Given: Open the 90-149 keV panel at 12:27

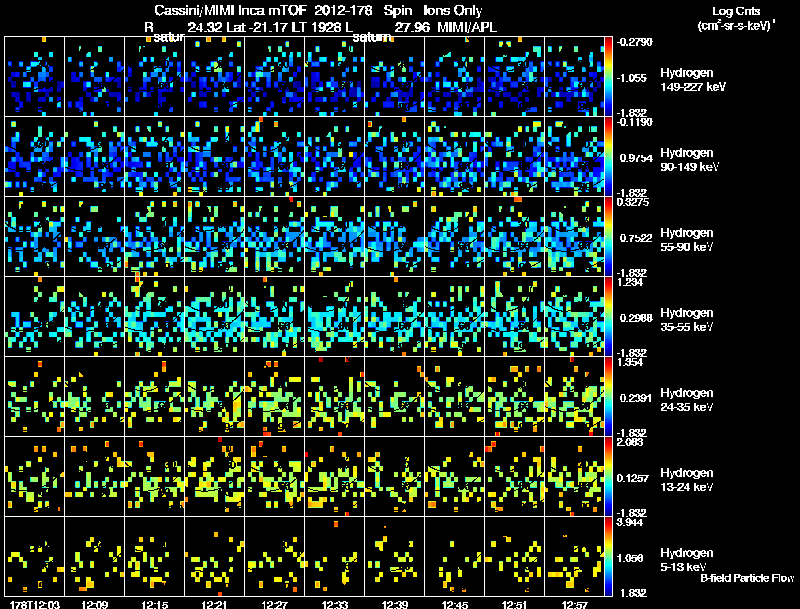Looking at the screenshot, I should point(274,157).
